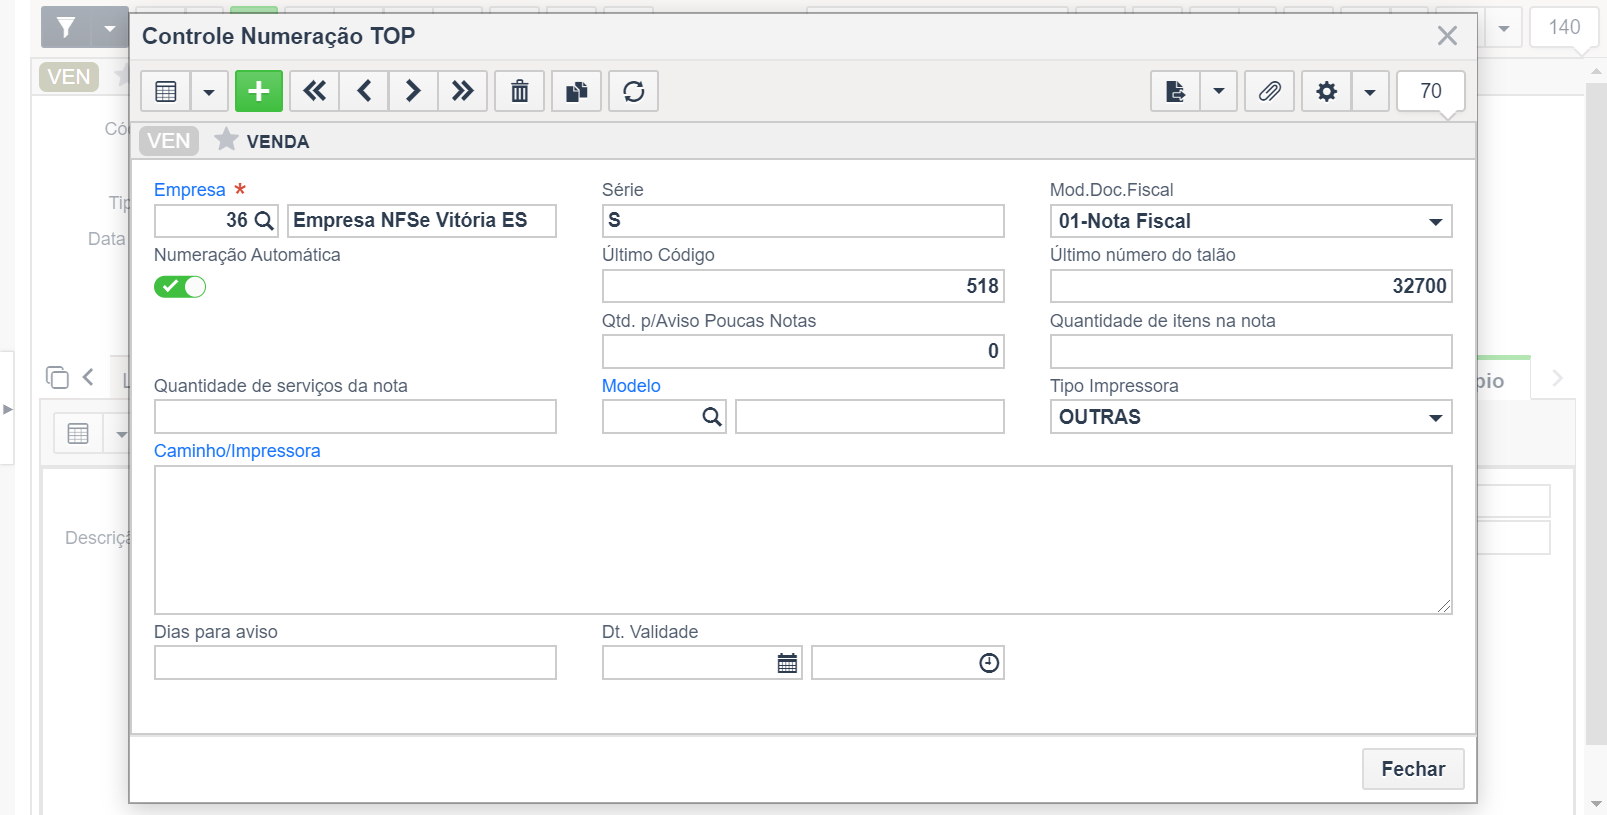Expand left side panel arrow

7,409
